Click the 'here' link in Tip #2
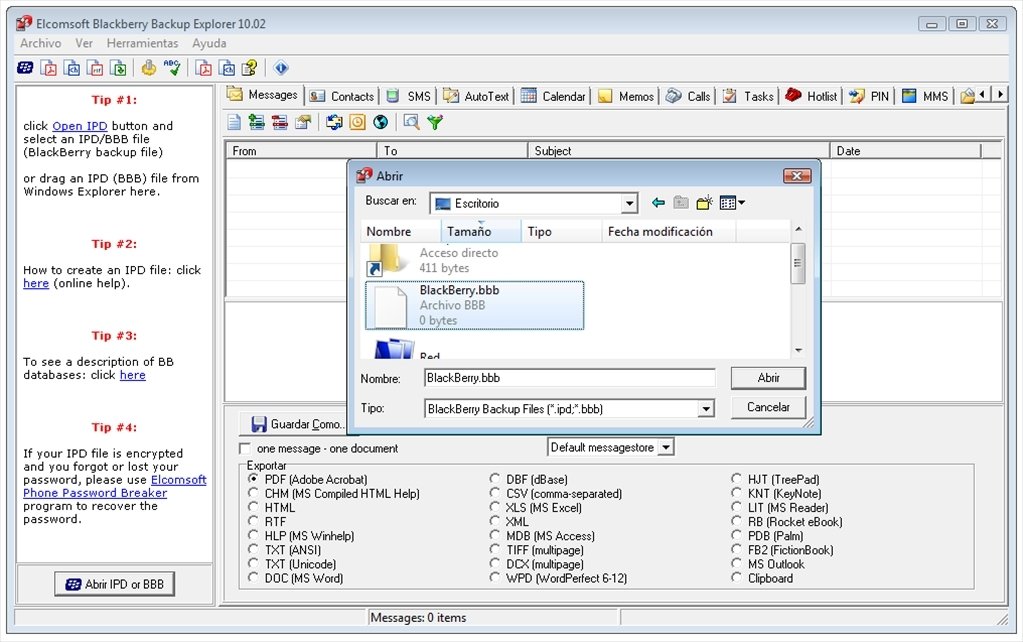The image size is (1023, 642). [x=36, y=283]
